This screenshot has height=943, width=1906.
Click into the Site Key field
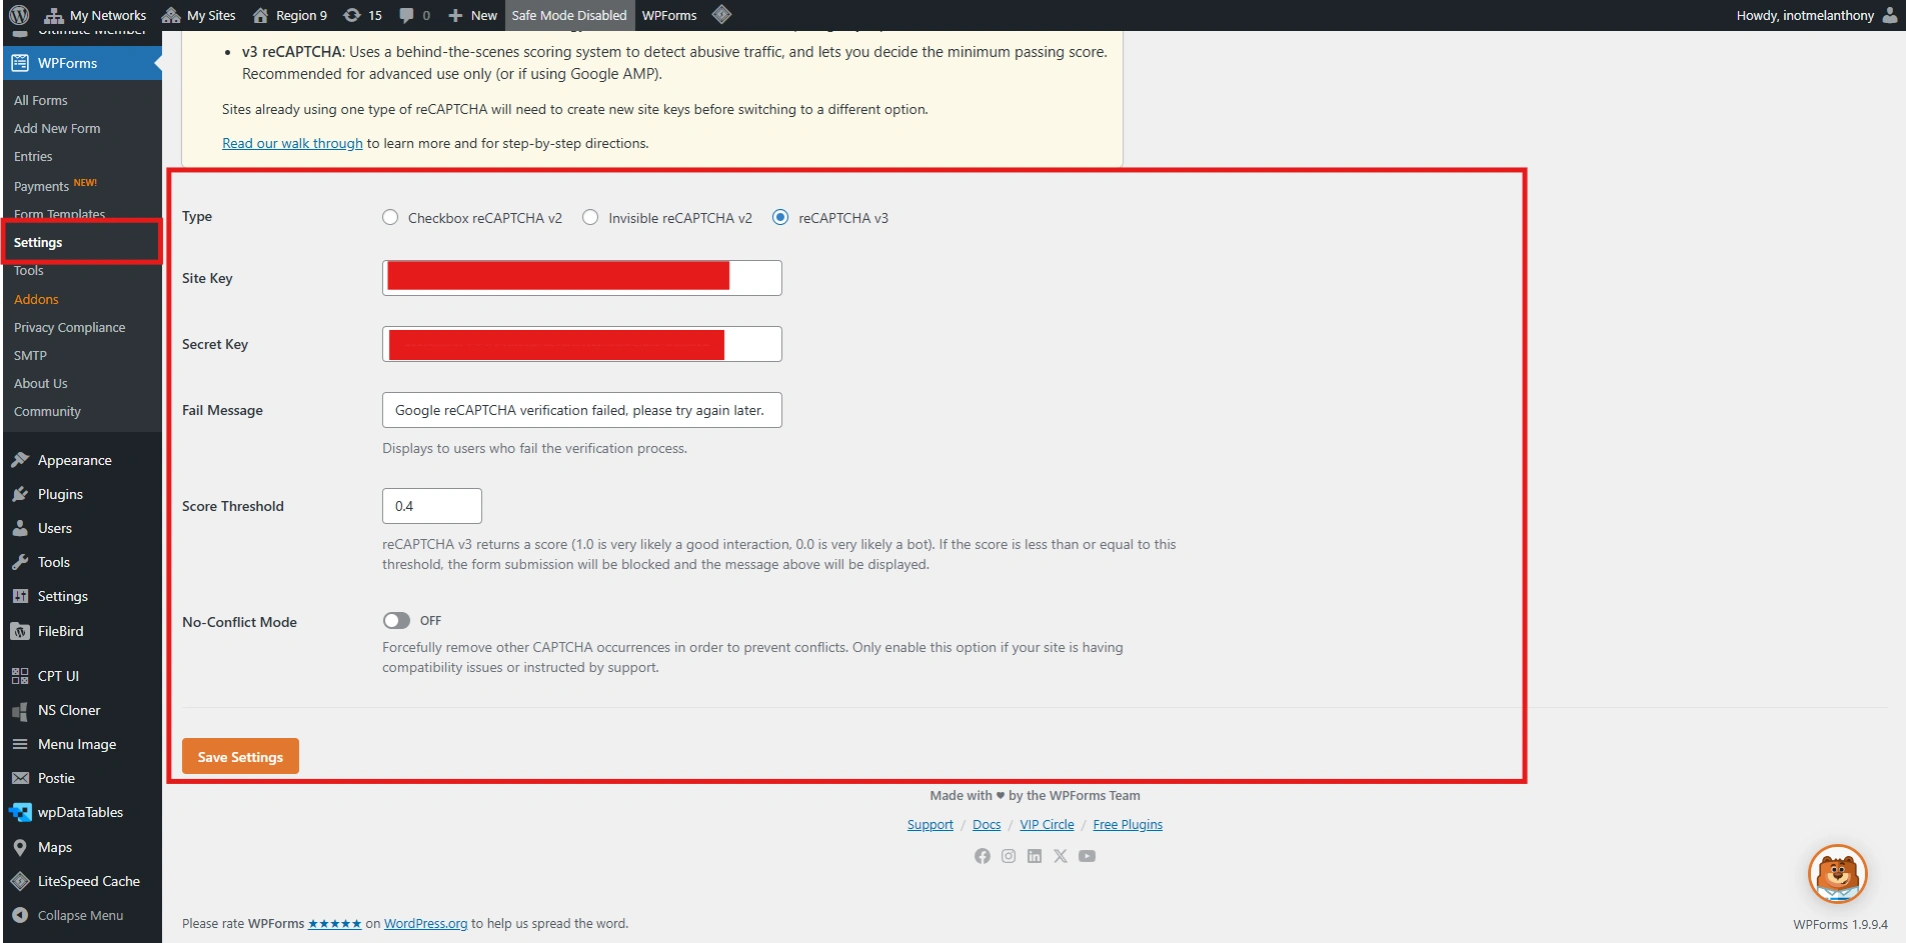pyautogui.click(x=582, y=278)
